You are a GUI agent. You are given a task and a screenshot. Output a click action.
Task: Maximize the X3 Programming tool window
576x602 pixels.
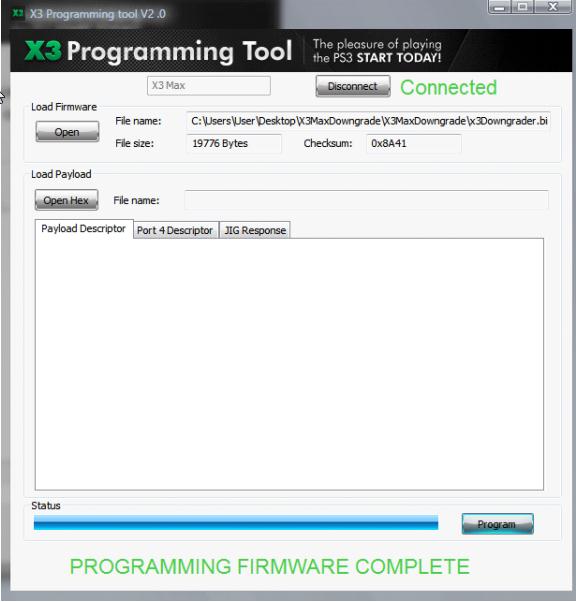click(523, 7)
